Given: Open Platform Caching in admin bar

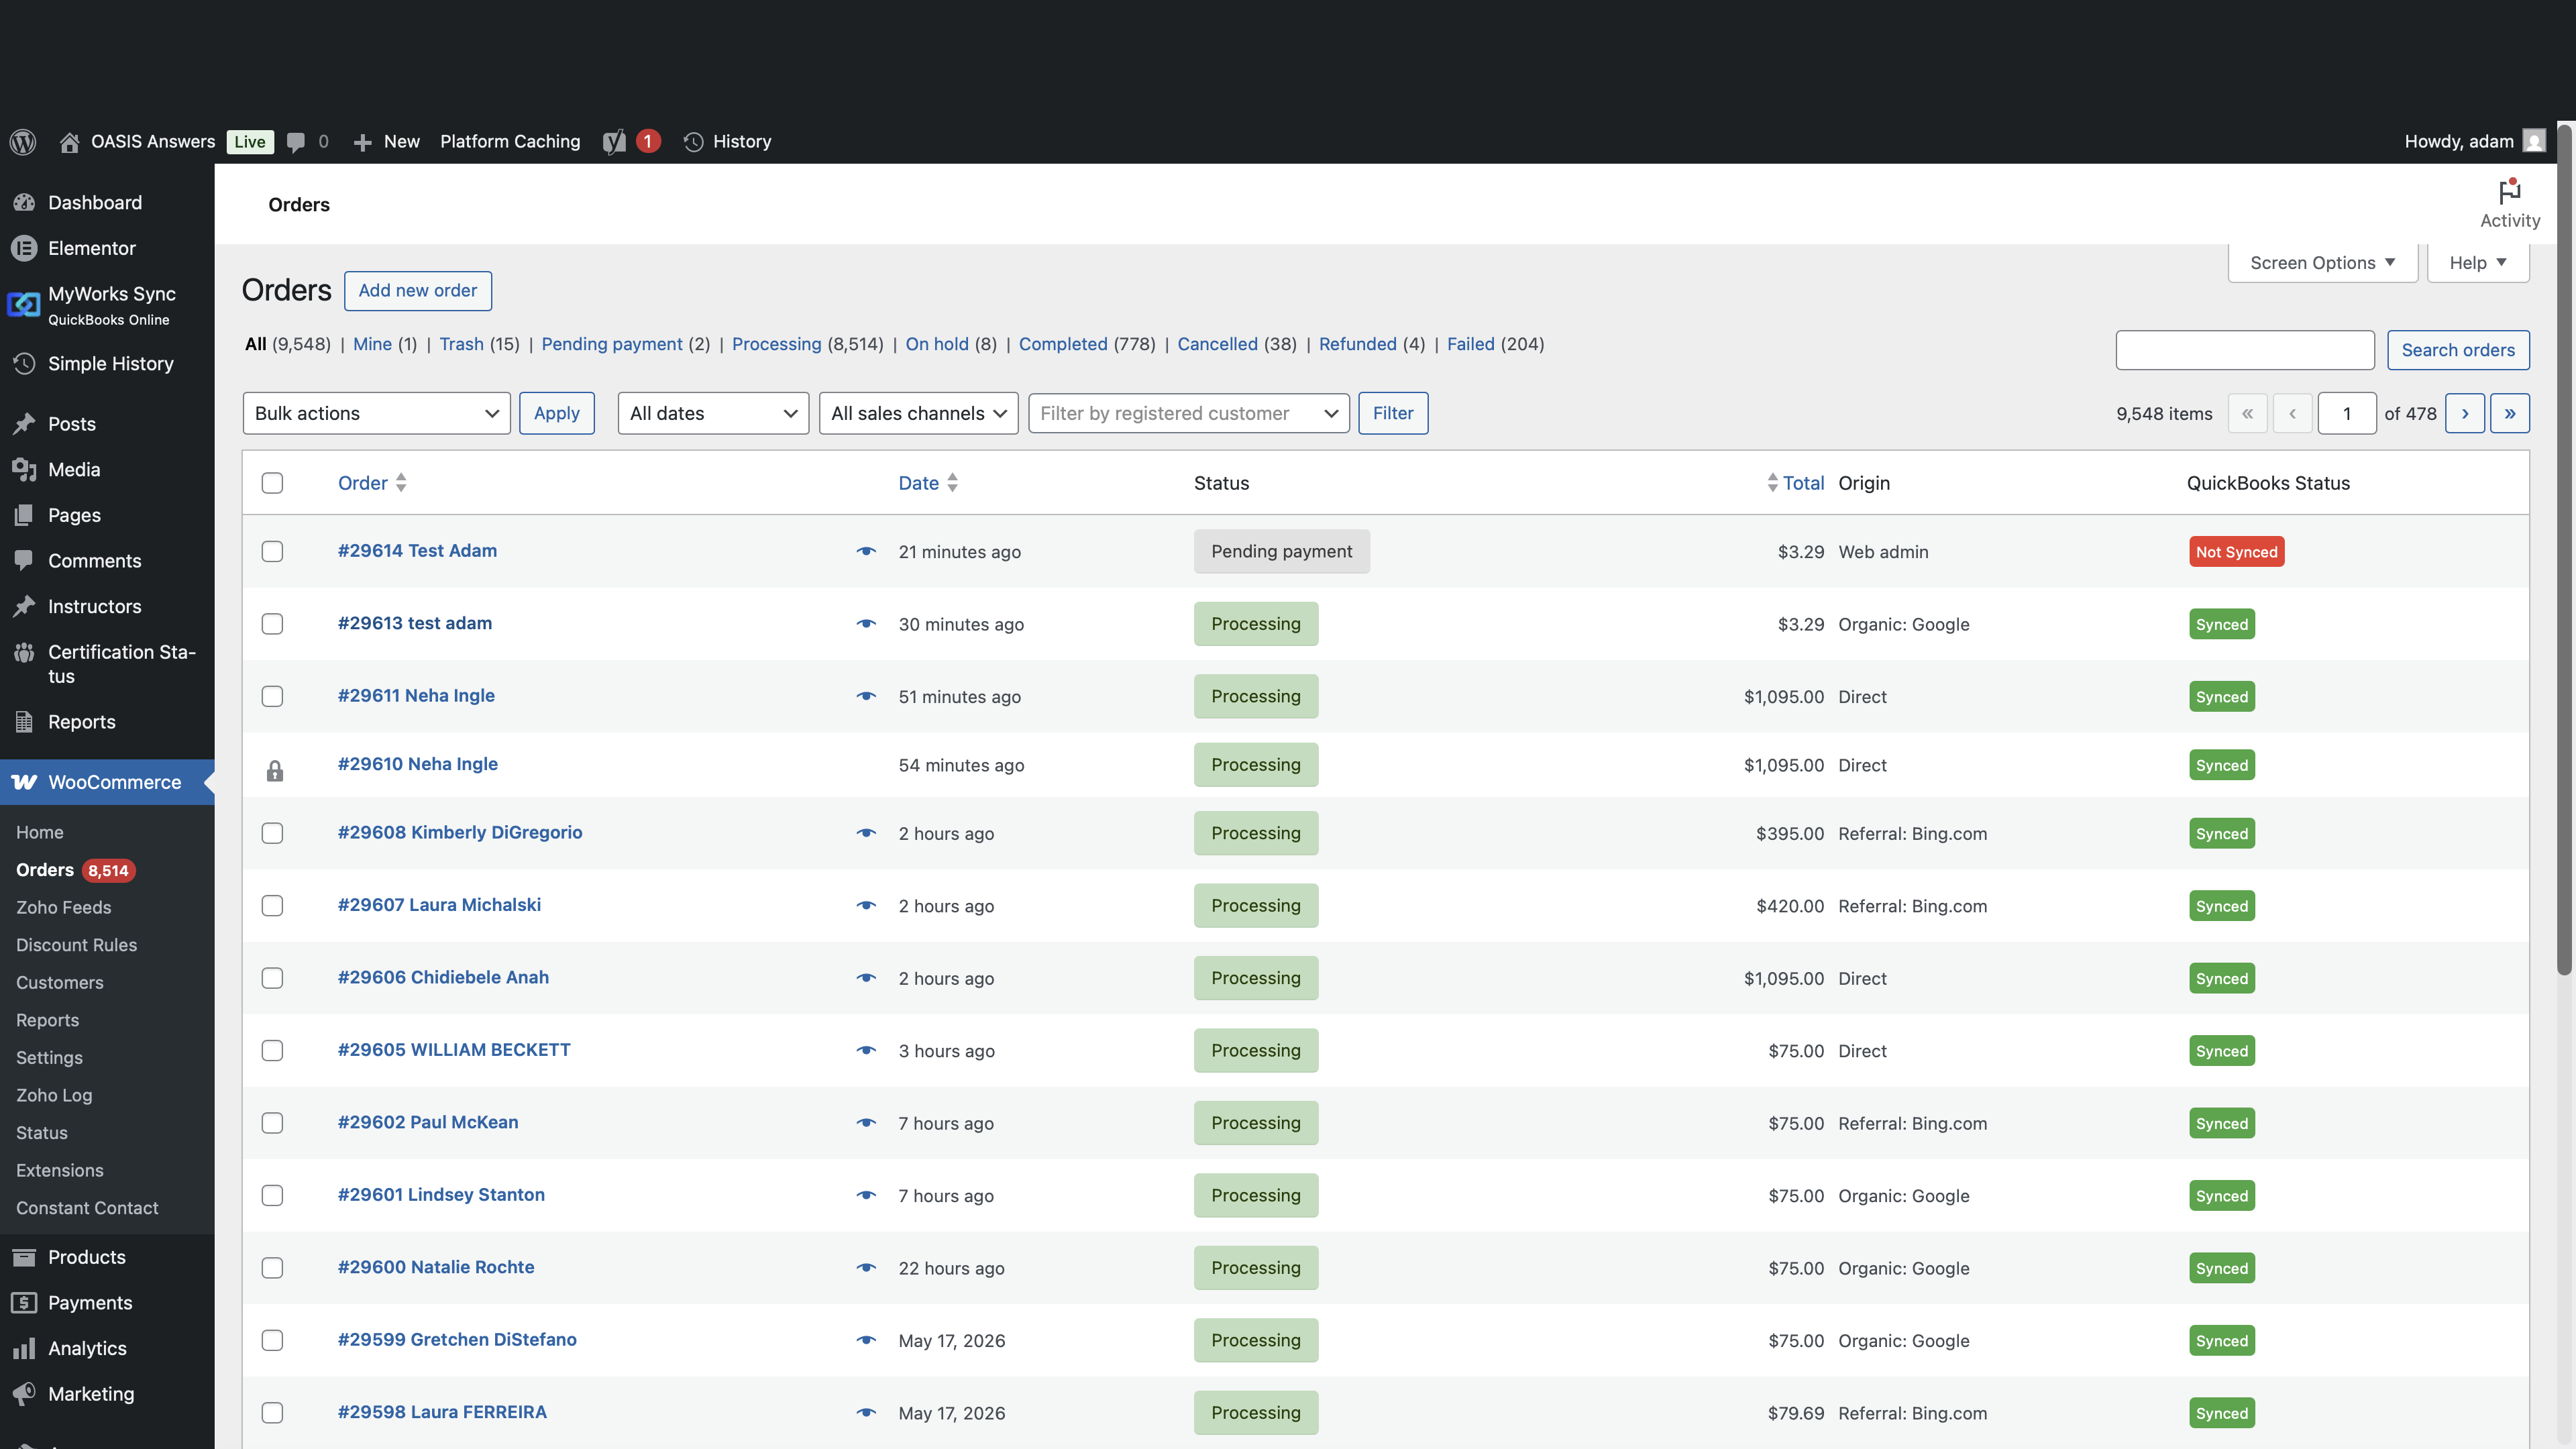Looking at the screenshot, I should click(510, 142).
